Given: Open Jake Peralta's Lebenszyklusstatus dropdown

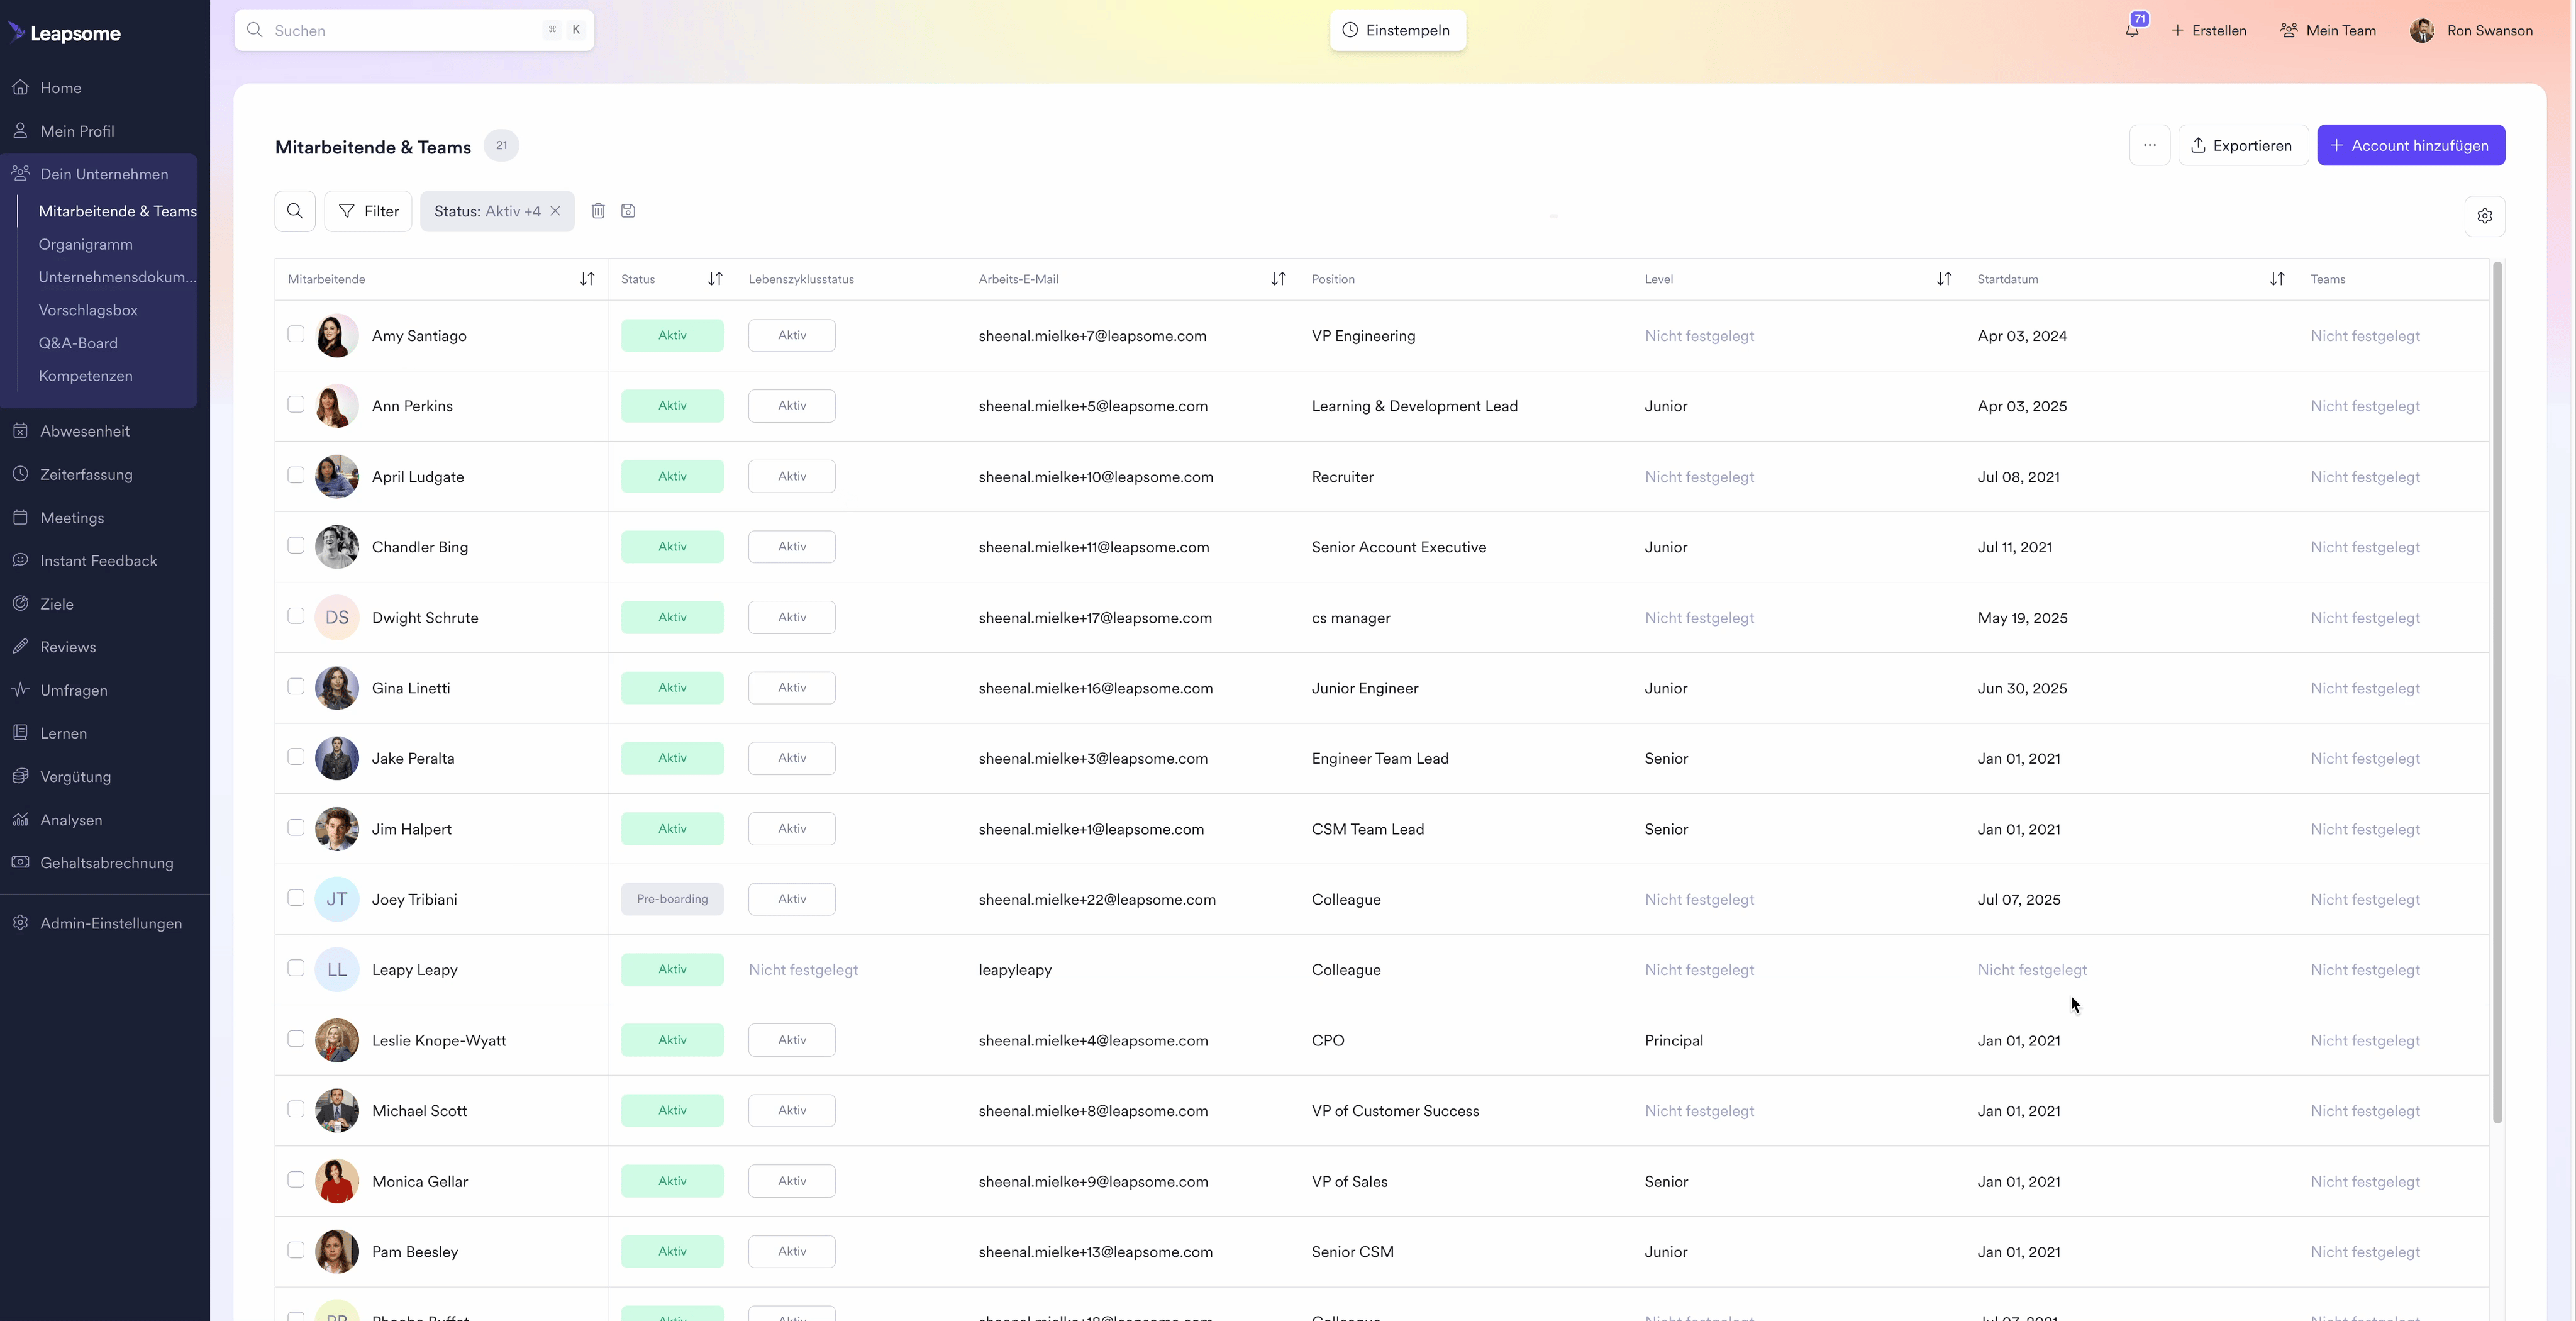Looking at the screenshot, I should 791,758.
